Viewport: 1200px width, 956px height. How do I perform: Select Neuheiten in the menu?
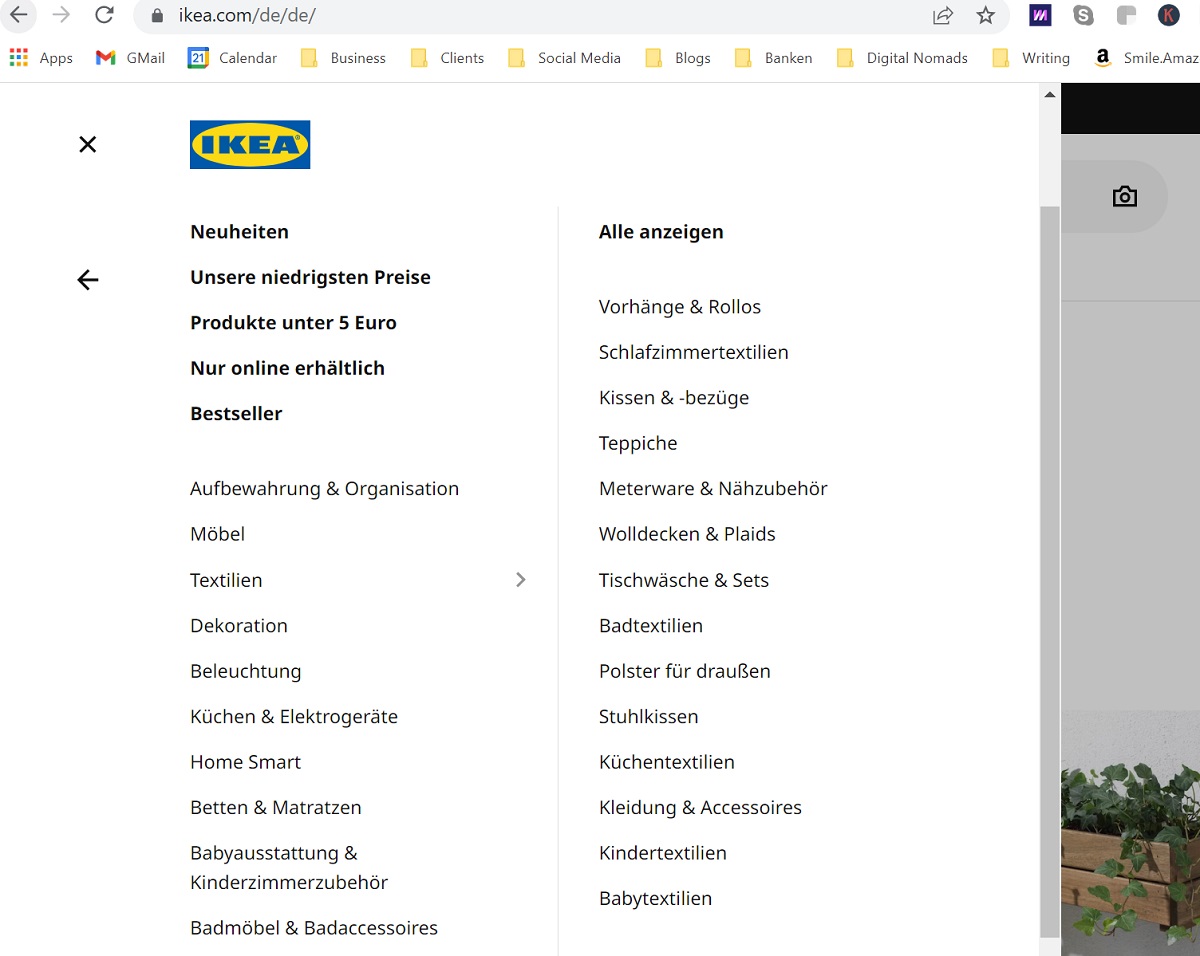point(239,232)
